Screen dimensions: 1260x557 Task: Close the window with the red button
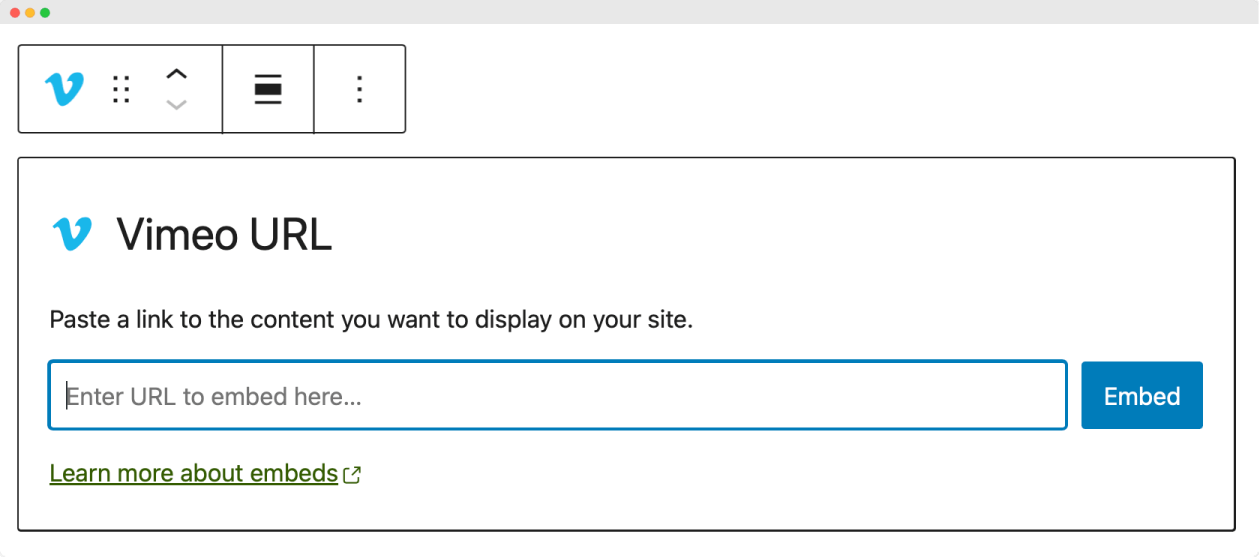coord(15,12)
